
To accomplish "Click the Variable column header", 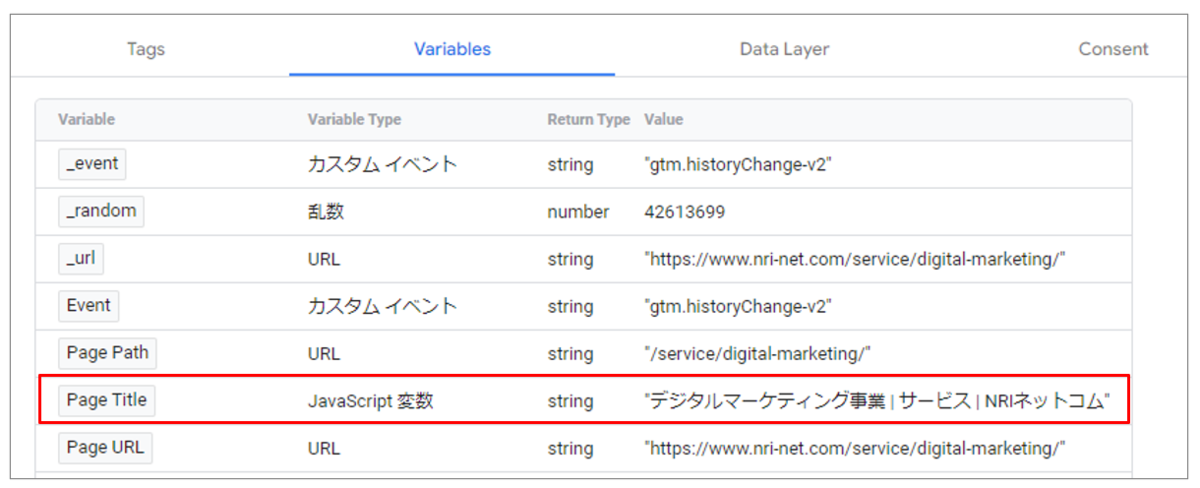I will 86,119.
